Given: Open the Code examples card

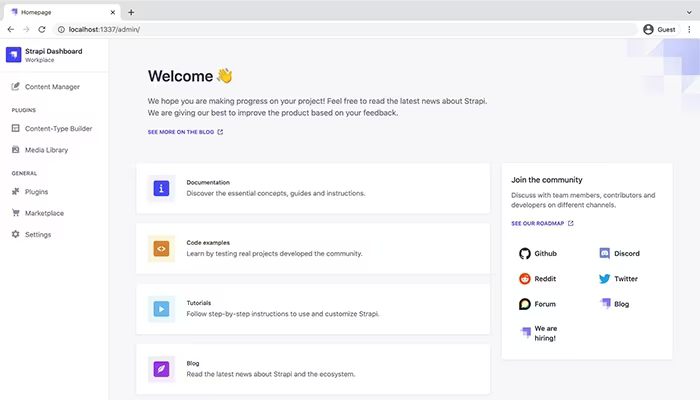Looking at the screenshot, I should coord(313,249).
